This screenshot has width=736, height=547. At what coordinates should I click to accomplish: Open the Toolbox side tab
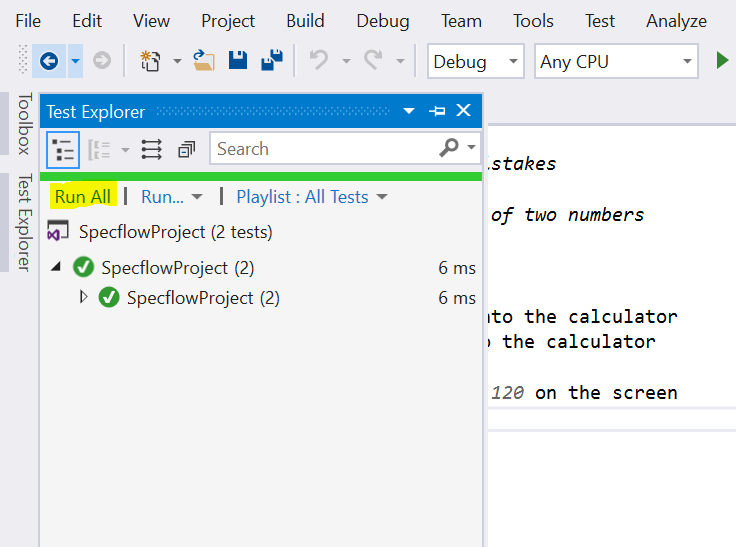(24, 123)
